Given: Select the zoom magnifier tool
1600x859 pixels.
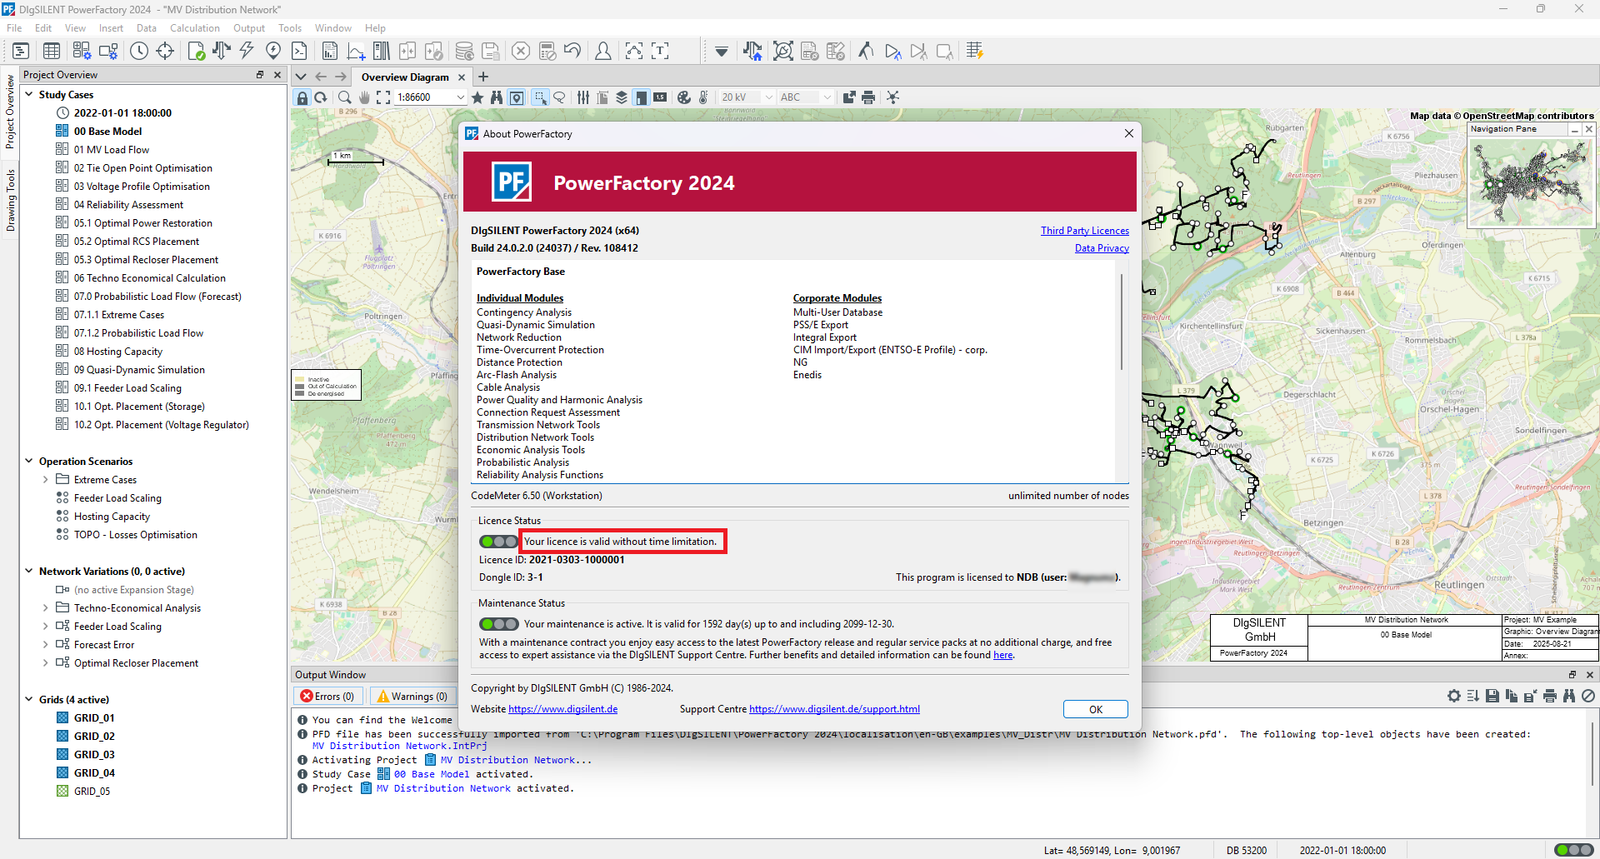Looking at the screenshot, I should click(344, 97).
